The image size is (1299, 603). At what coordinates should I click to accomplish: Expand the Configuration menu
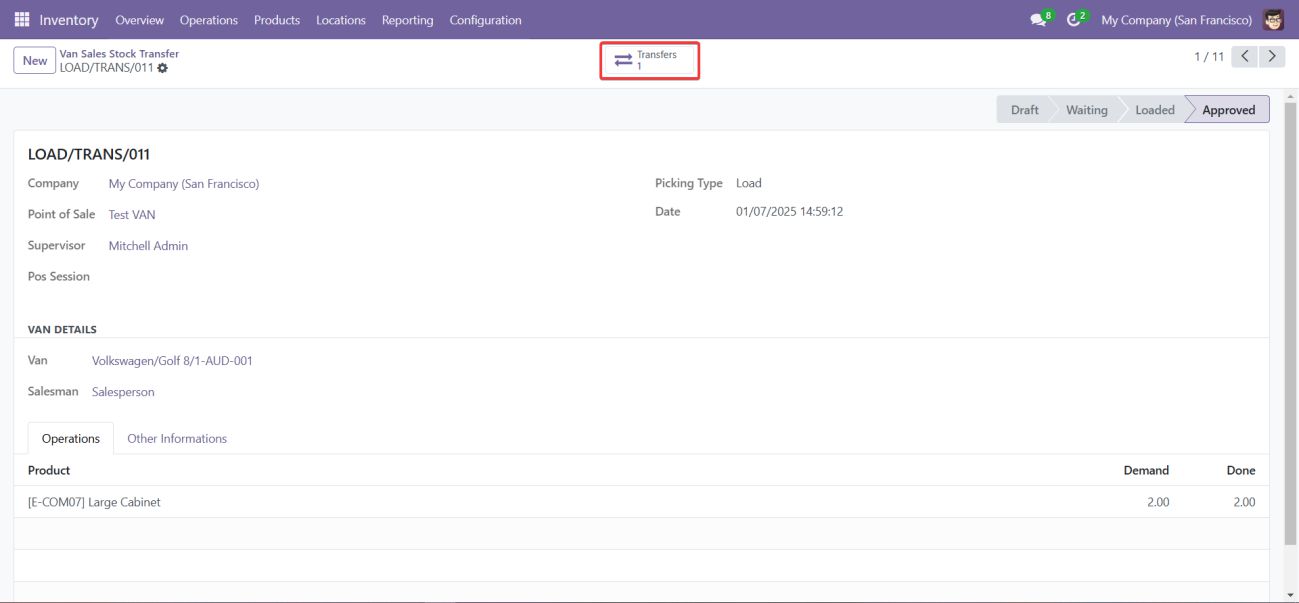(x=485, y=20)
